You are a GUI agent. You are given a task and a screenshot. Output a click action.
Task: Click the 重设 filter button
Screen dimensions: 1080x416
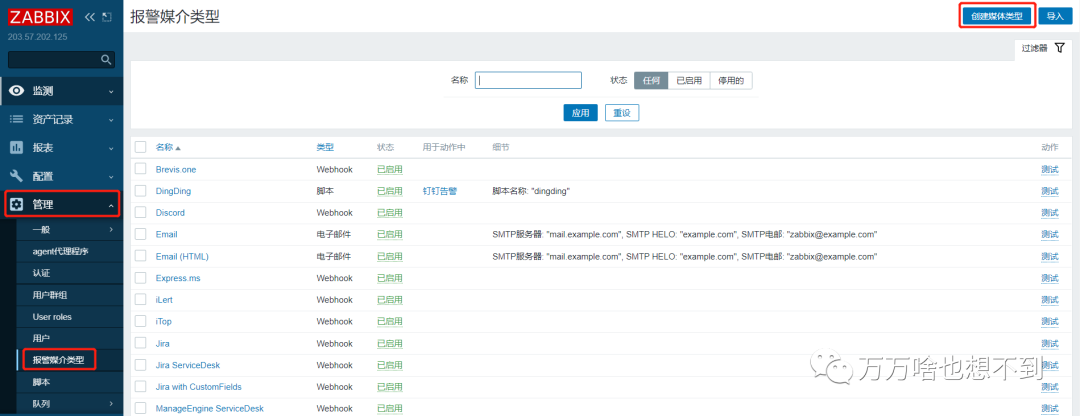(x=622, y=113)
